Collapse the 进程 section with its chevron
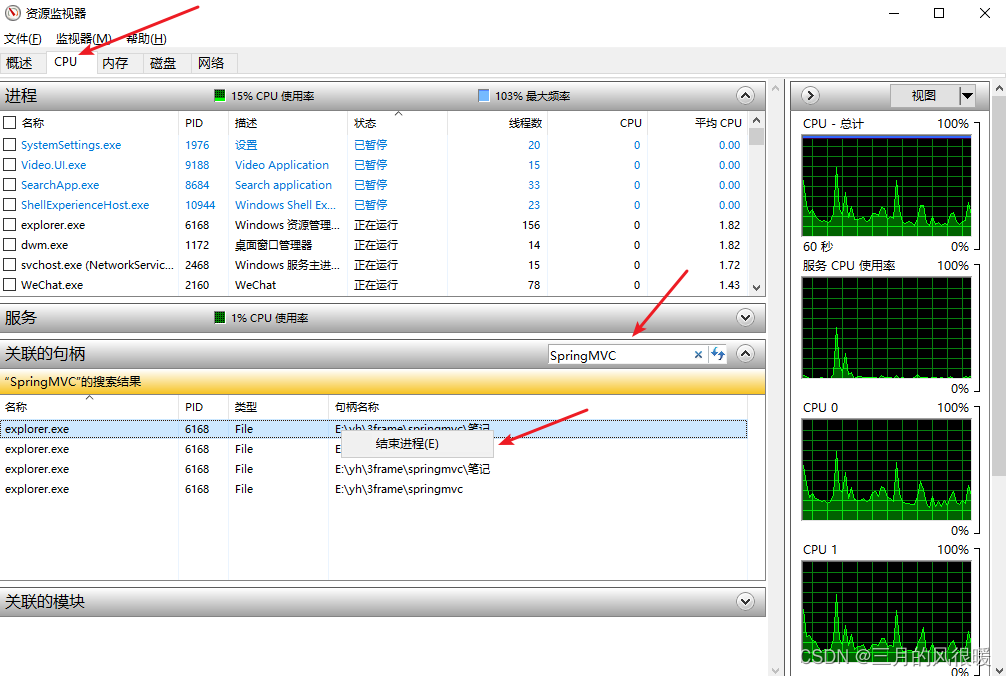 pyautogui.click(x=745, y=96)
